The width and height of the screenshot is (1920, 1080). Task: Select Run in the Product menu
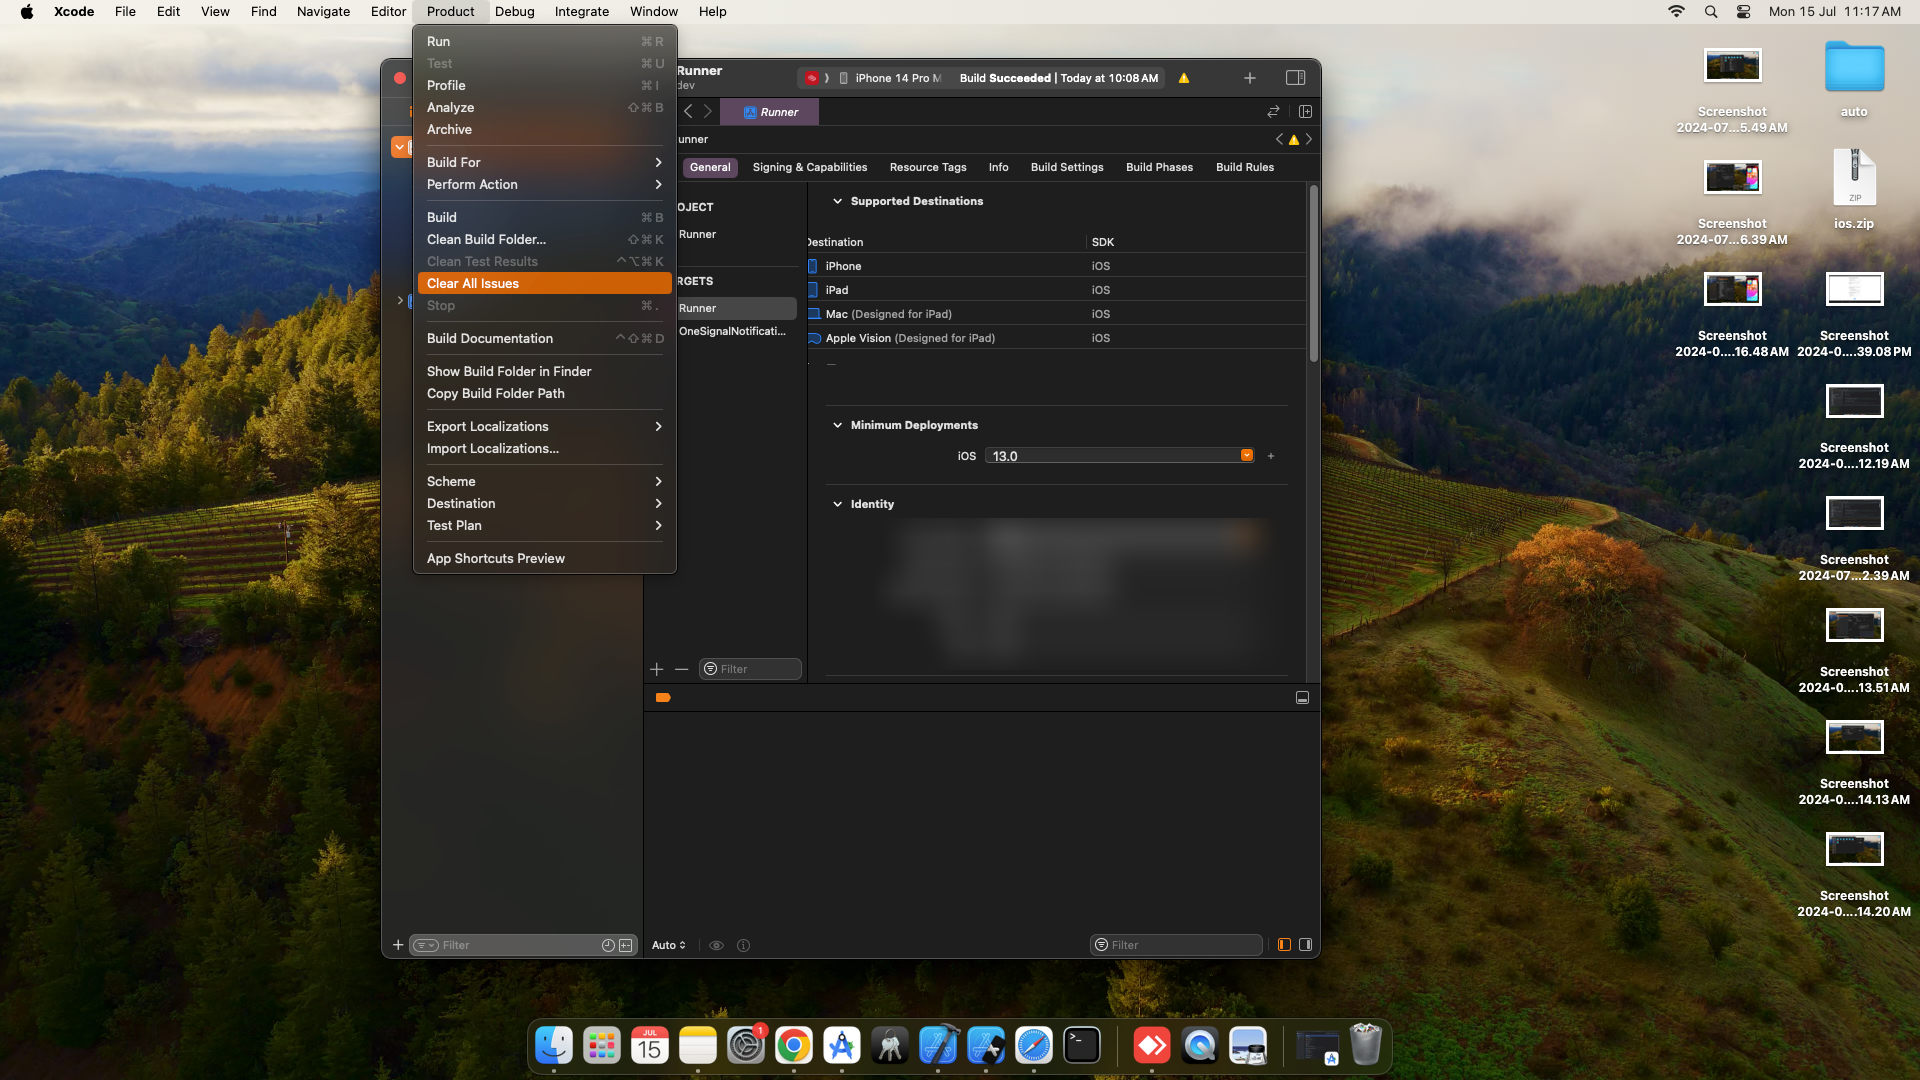[544, 41]
